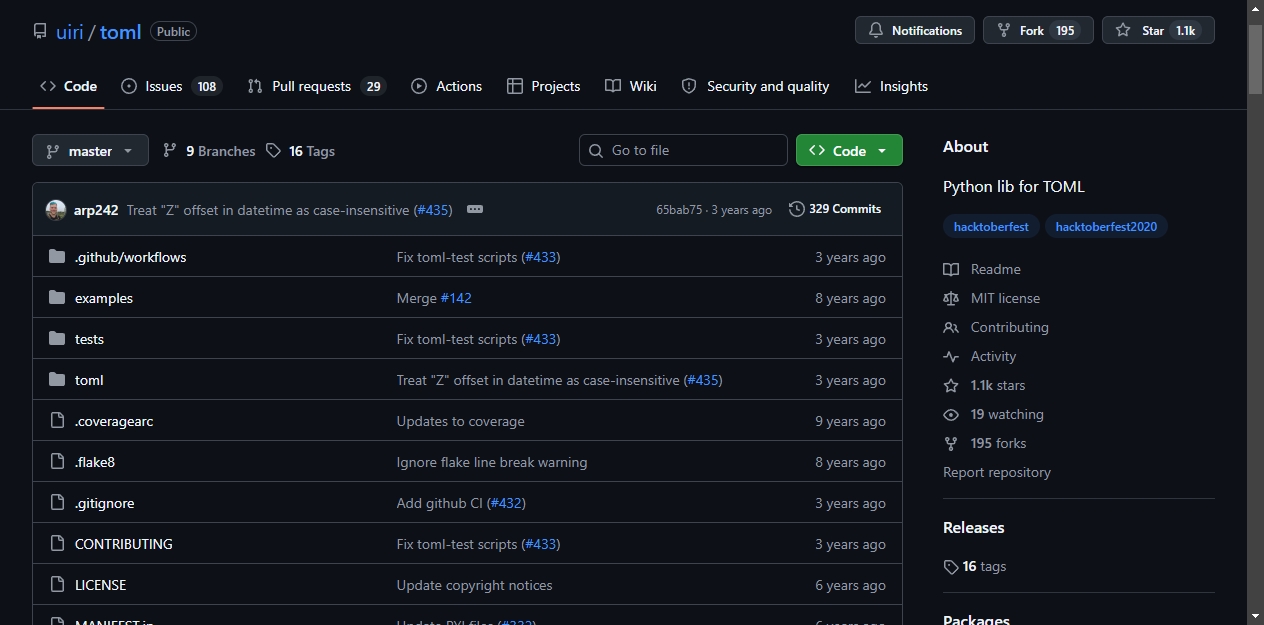
Task: Expand commit message ellipsis button
Action: pos(475,209)
